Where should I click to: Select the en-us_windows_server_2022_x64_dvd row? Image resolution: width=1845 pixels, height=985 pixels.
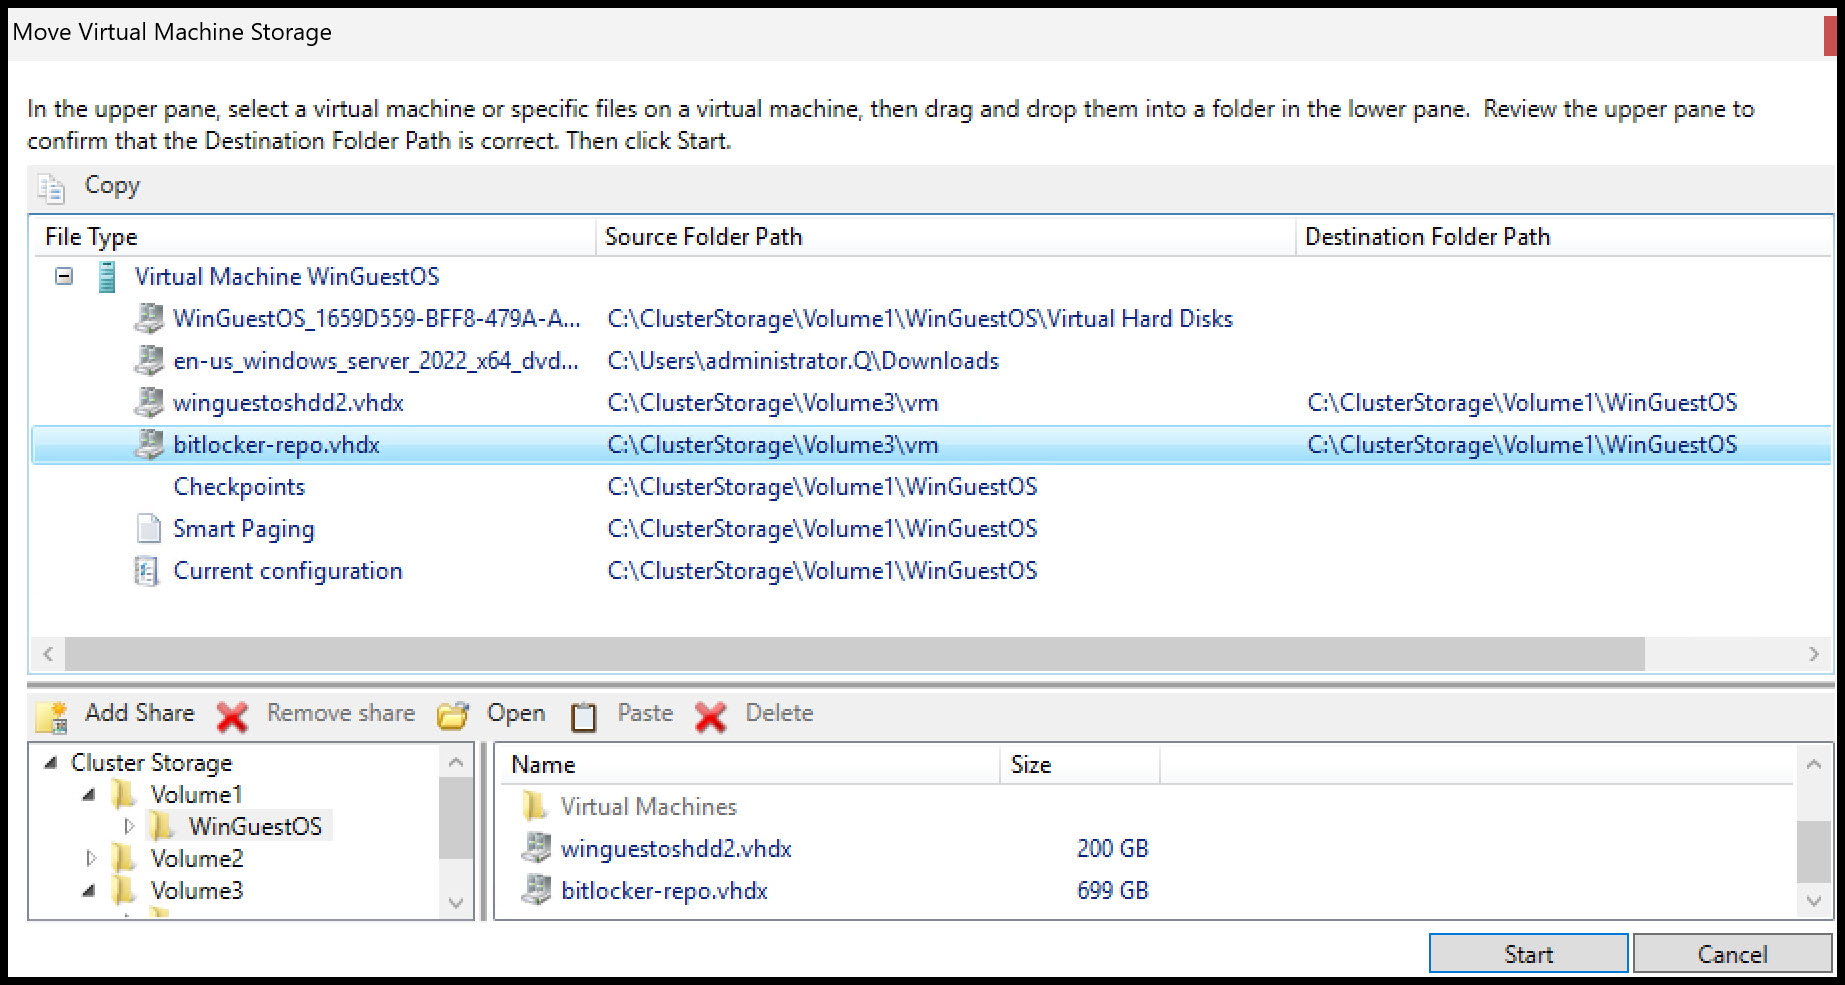[932, 361]
